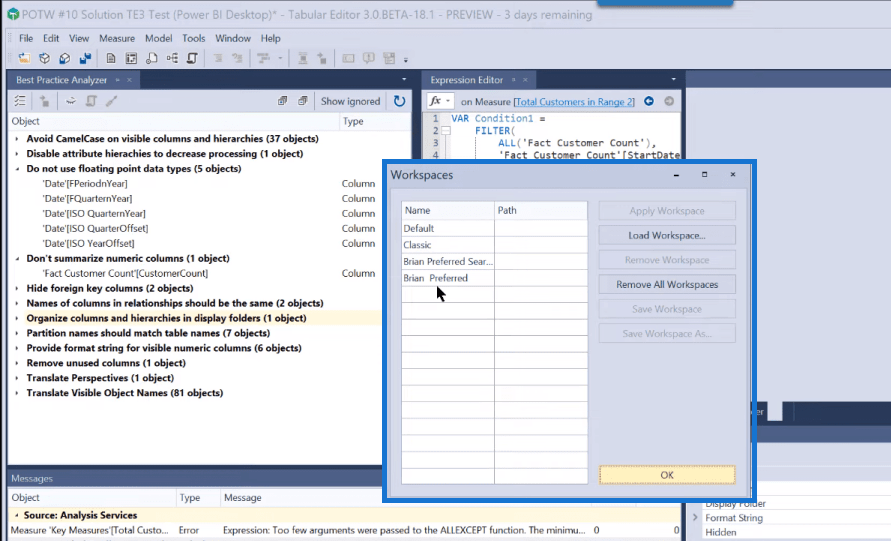Click the new DAX query icon
This screenshot has width=891, height=541.
click(152, 58)
